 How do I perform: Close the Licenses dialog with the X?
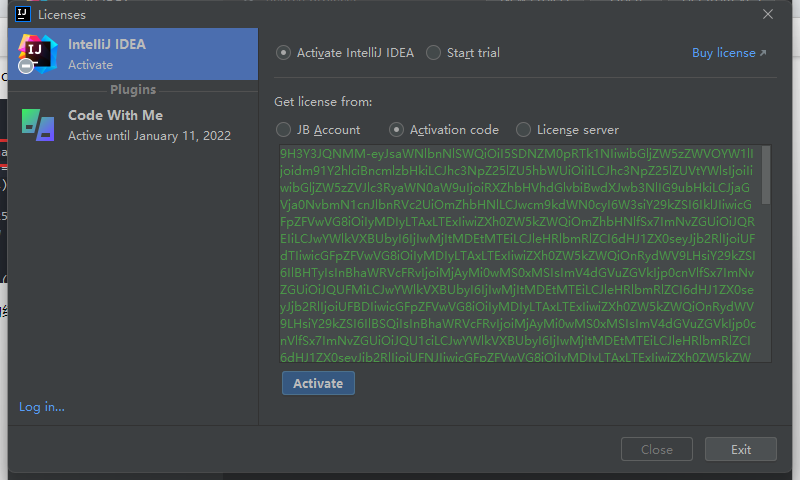768,14
